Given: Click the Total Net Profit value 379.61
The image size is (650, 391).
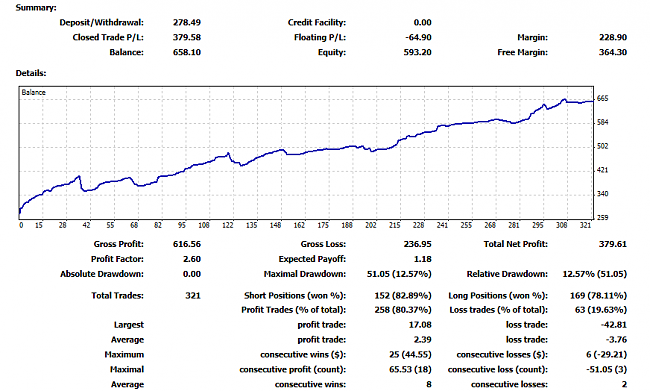Looking at the screenshot, I should [613, 244].
